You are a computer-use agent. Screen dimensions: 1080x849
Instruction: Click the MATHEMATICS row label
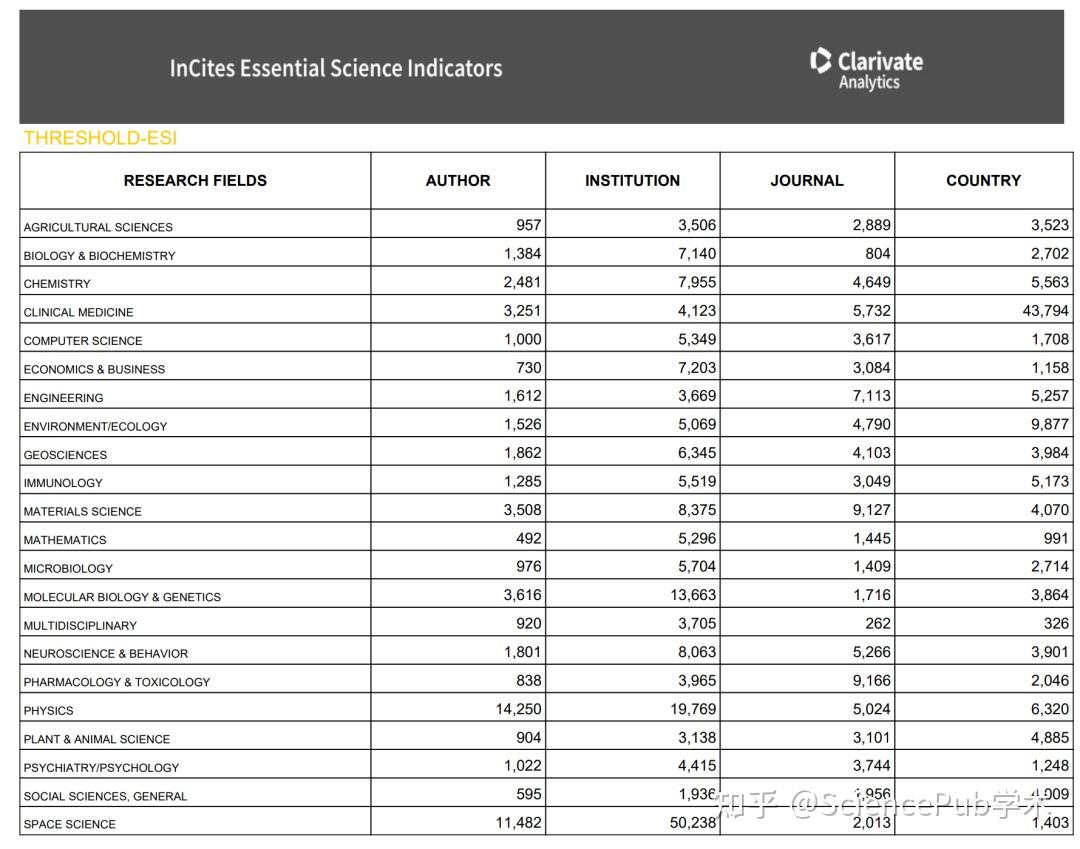(65, 540)
